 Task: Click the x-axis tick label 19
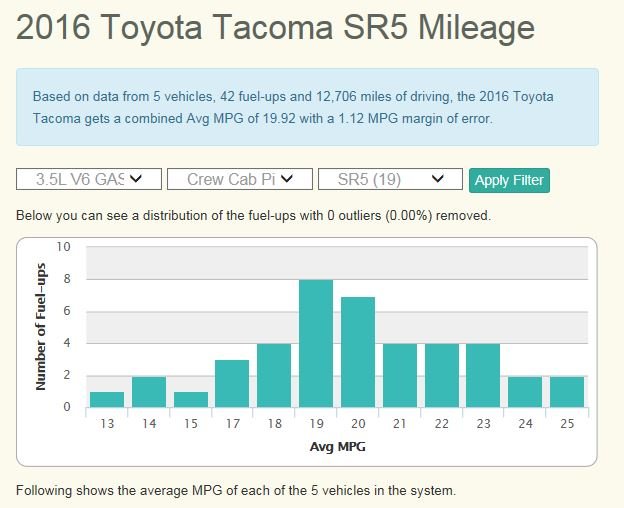(x=316, y=424)
